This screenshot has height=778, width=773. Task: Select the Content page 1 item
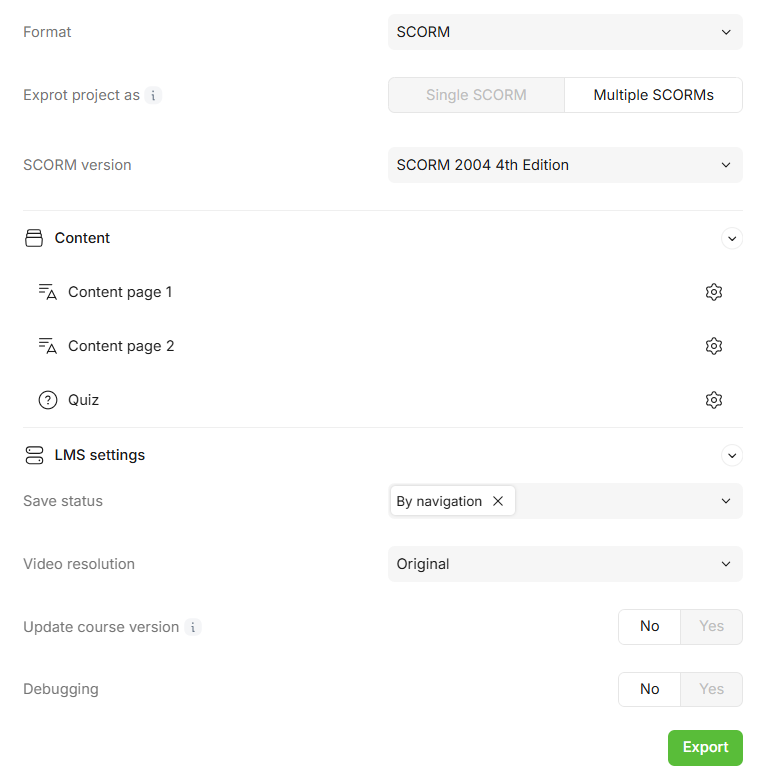coord(120,292)
